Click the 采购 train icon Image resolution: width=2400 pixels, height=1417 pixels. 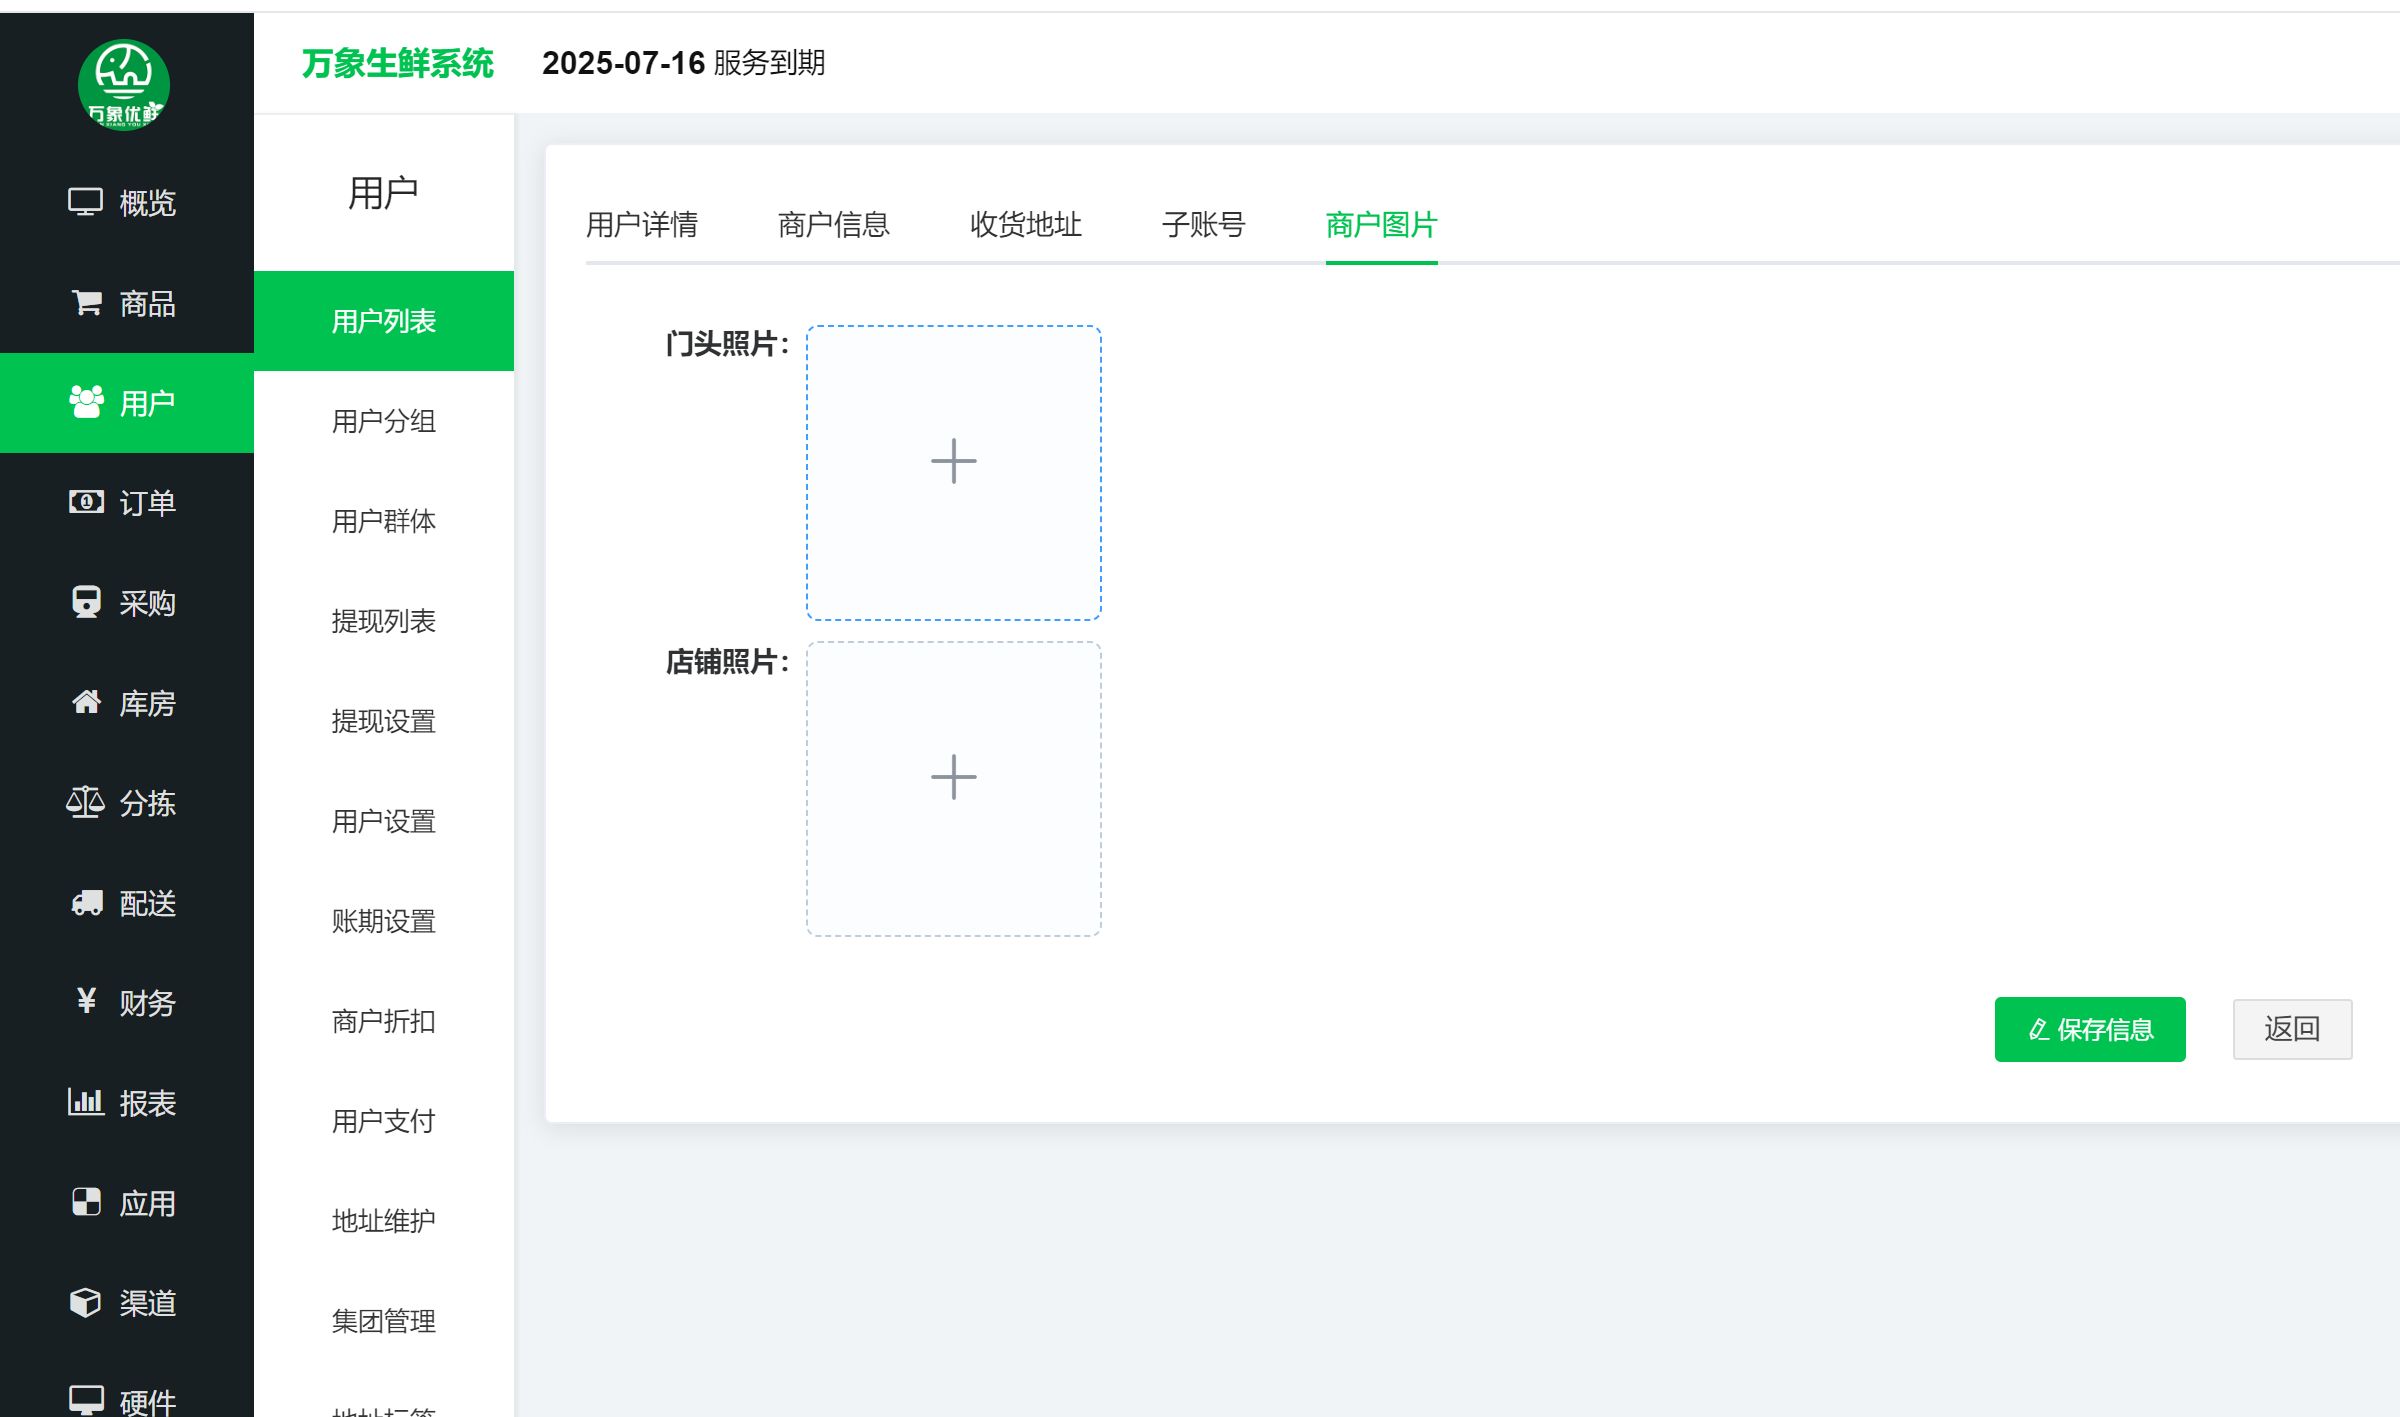[x=86, y=602]
